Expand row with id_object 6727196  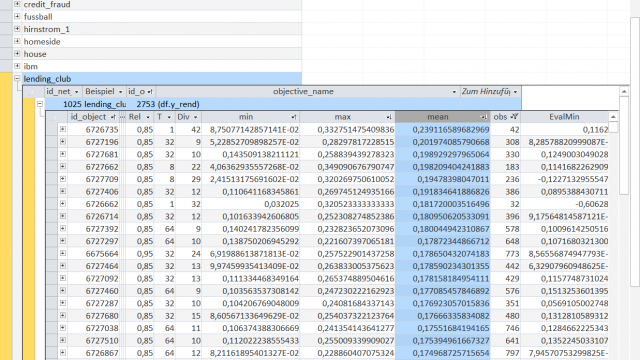tap(62, 142)
